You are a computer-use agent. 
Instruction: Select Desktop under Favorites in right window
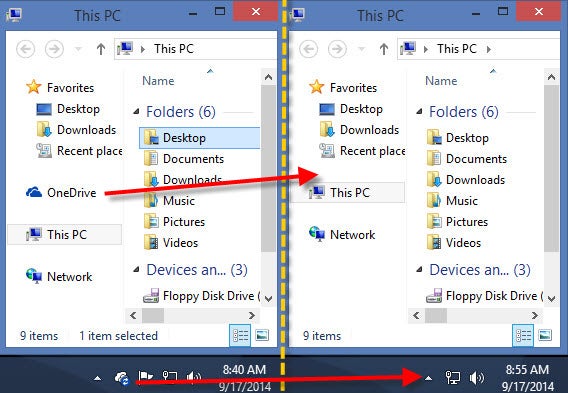351,109
